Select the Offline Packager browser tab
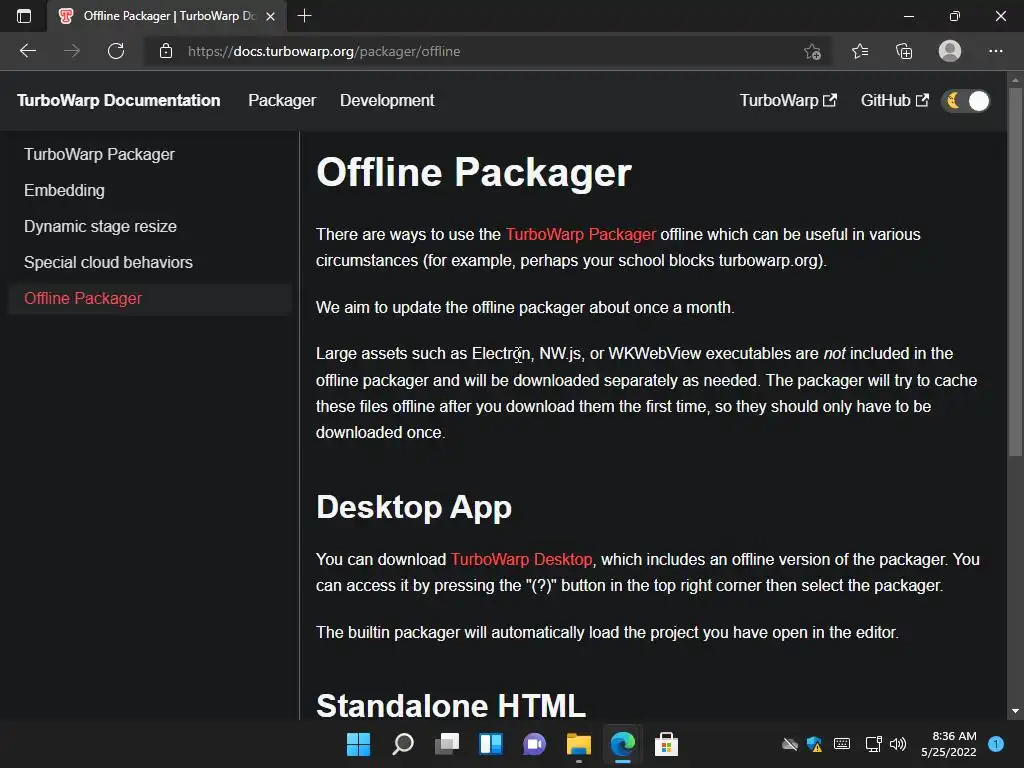 (x=167, y=16)
